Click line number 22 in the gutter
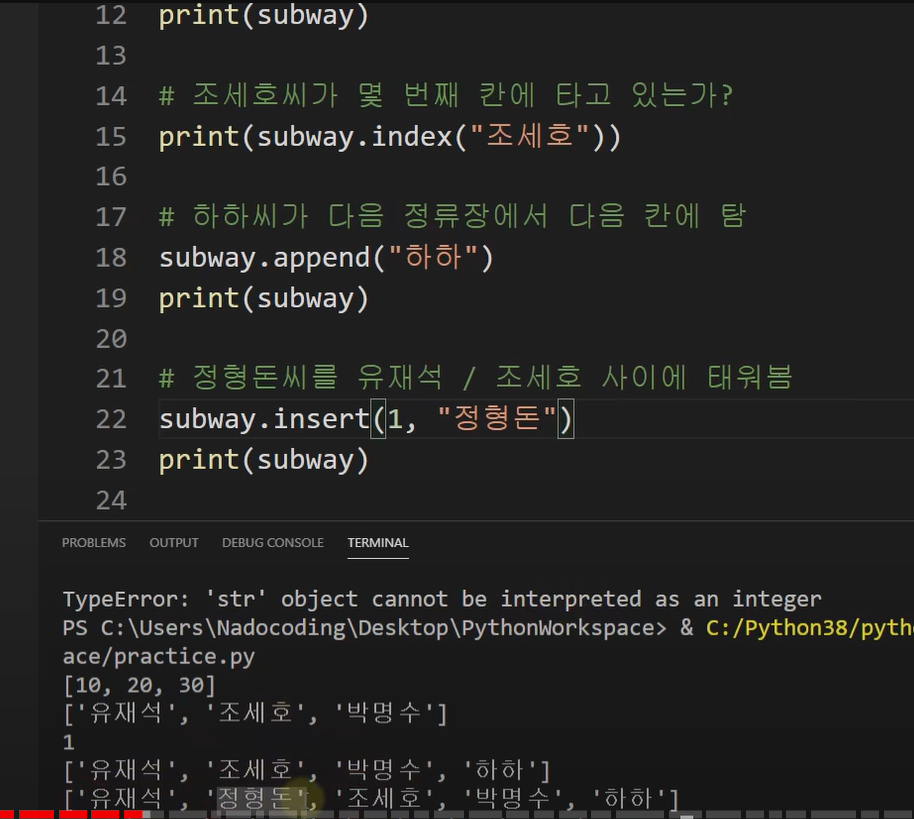 coord(111,420)
